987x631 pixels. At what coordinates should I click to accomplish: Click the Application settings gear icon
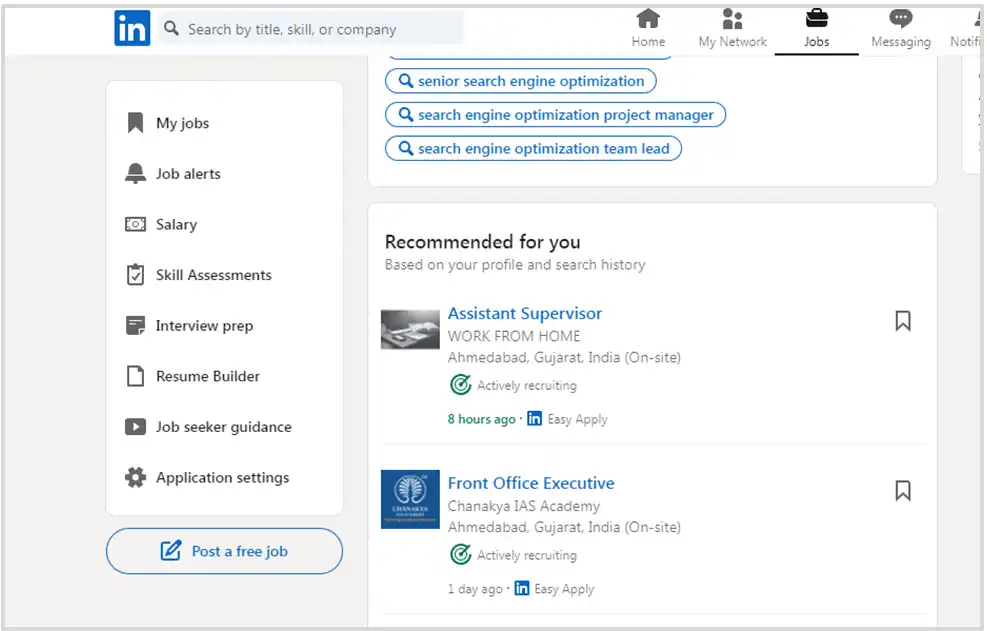135,477
